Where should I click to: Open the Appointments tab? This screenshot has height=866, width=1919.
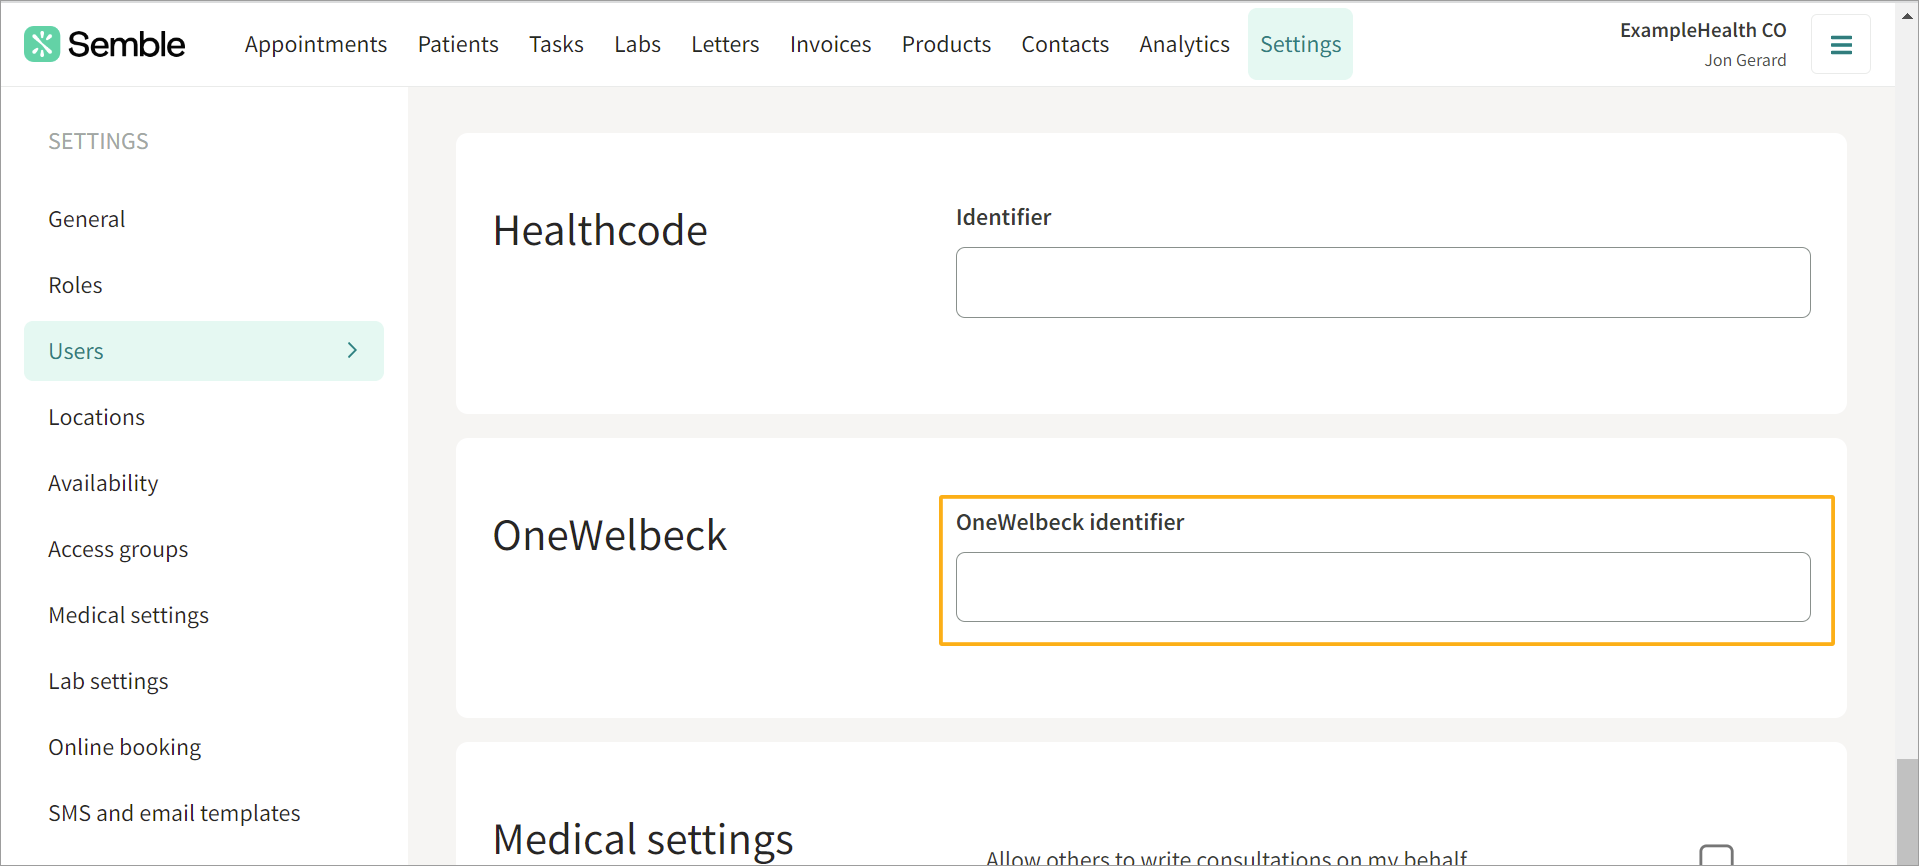click(316, 44)
